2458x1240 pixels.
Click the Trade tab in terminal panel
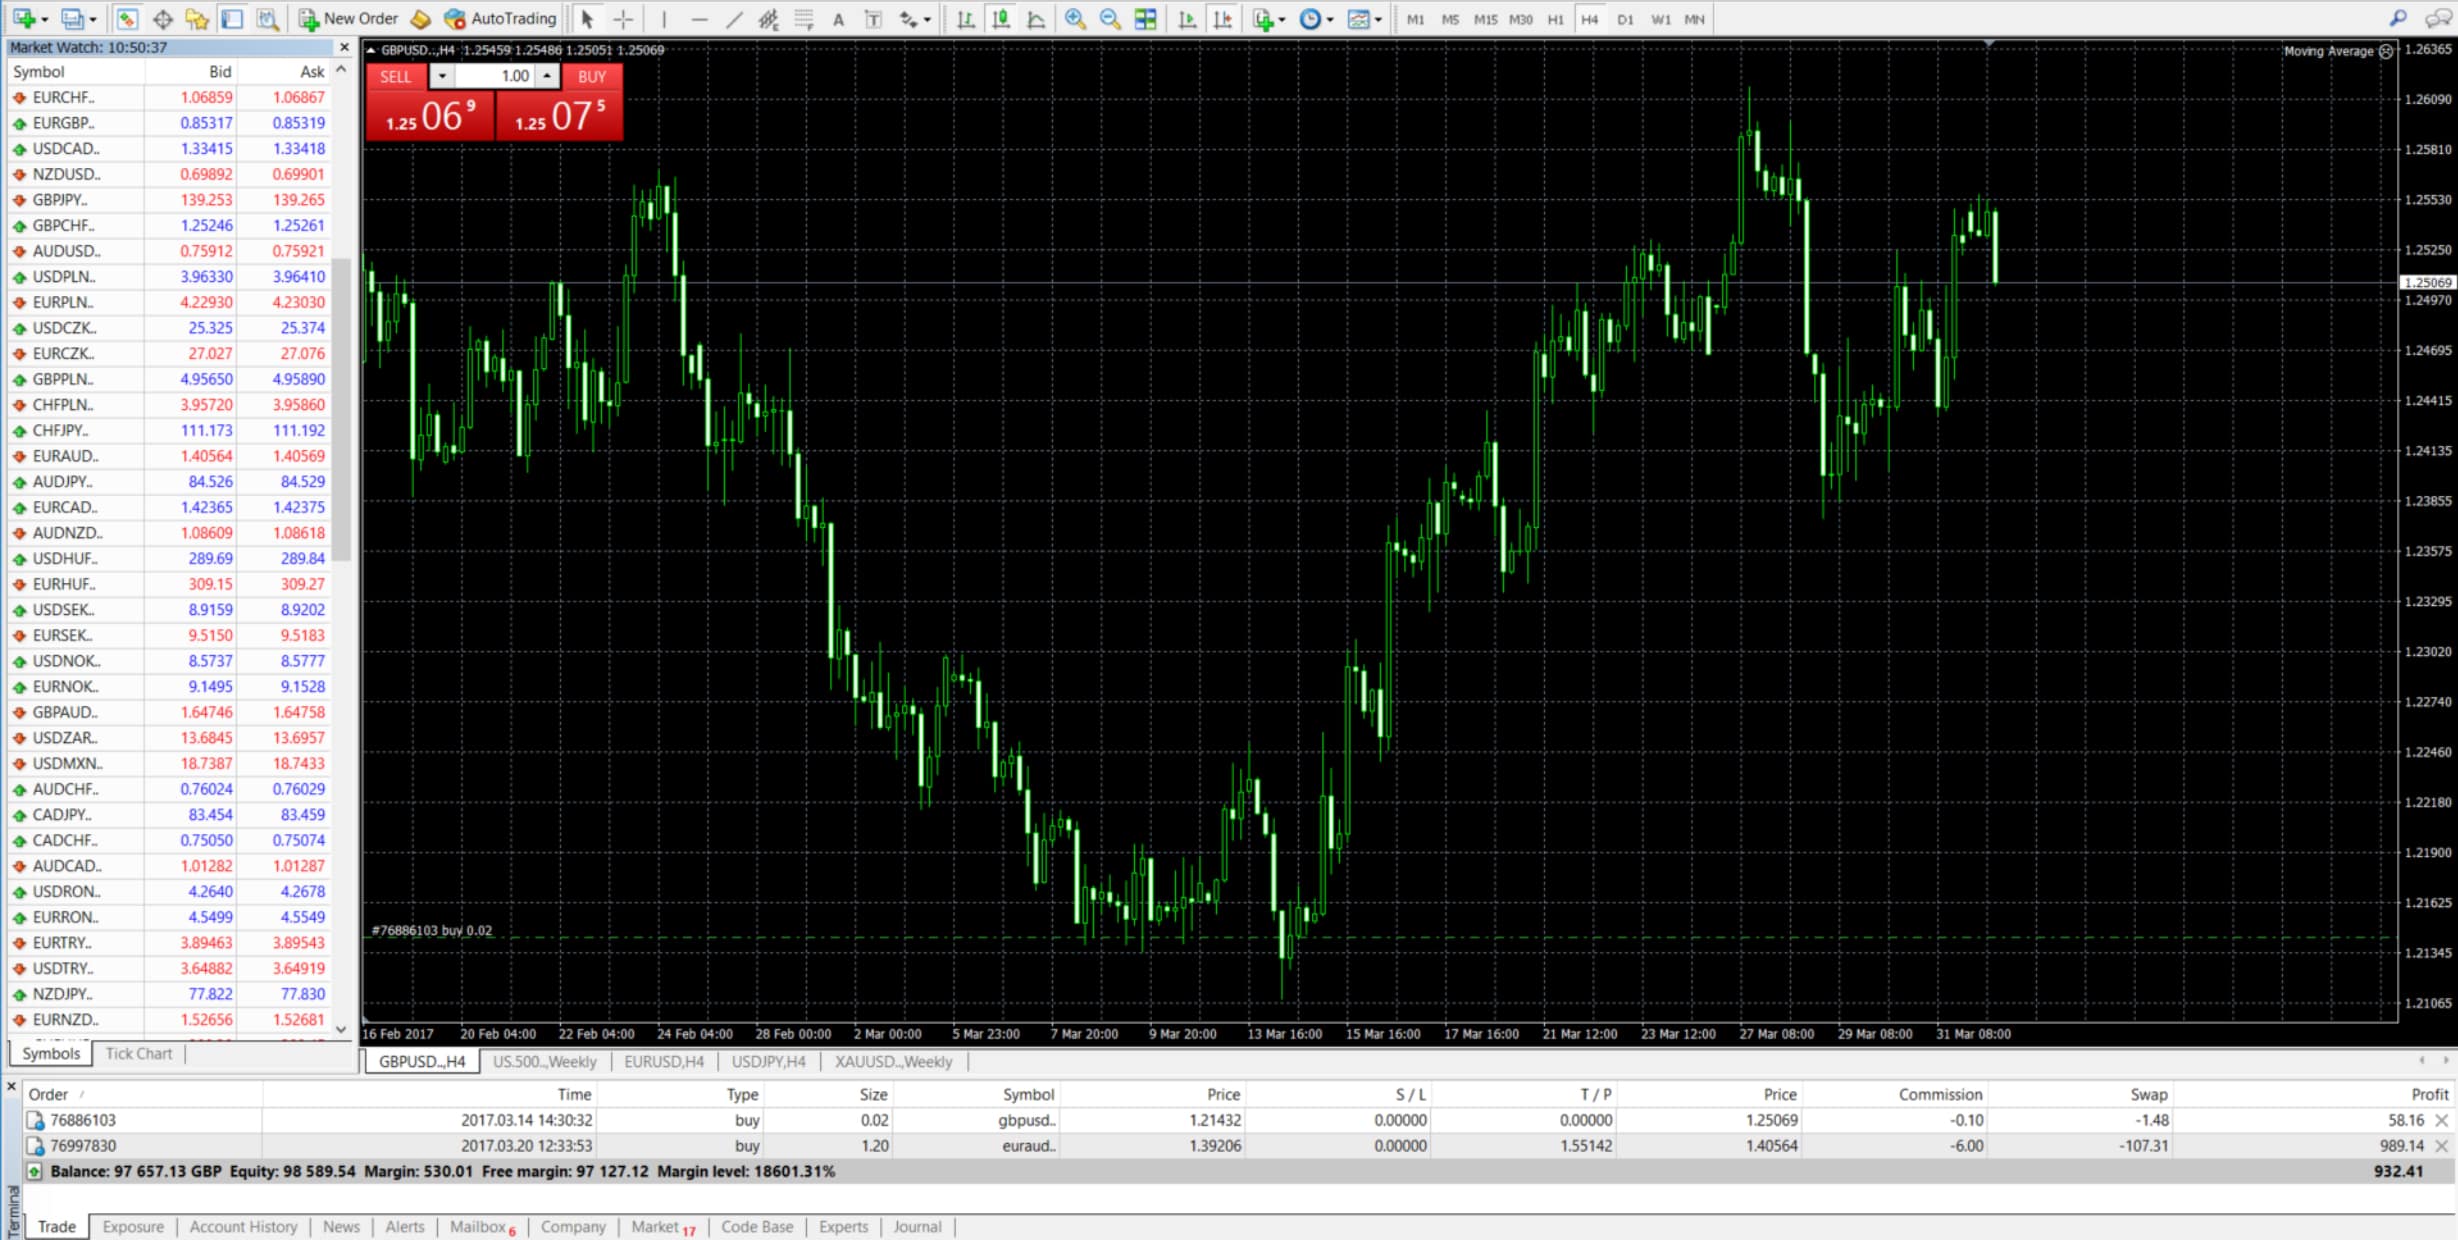coord(55,1226)
